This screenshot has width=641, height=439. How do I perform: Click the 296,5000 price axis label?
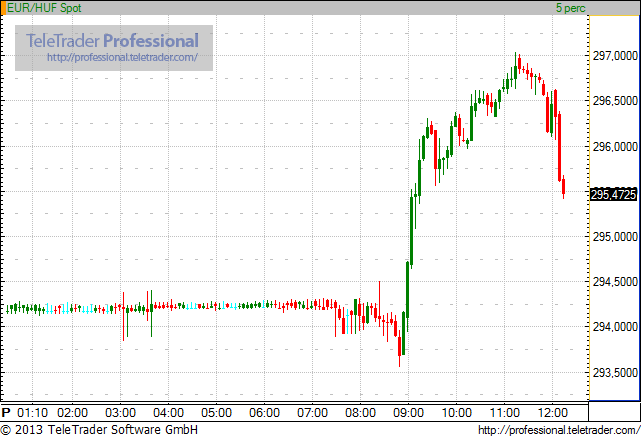pos(615,101)
